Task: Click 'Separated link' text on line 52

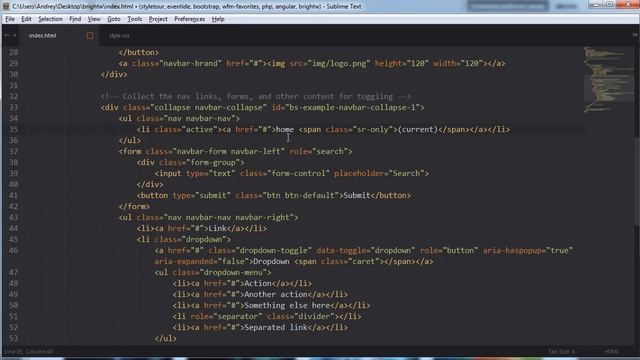Action: click(276, 328)
